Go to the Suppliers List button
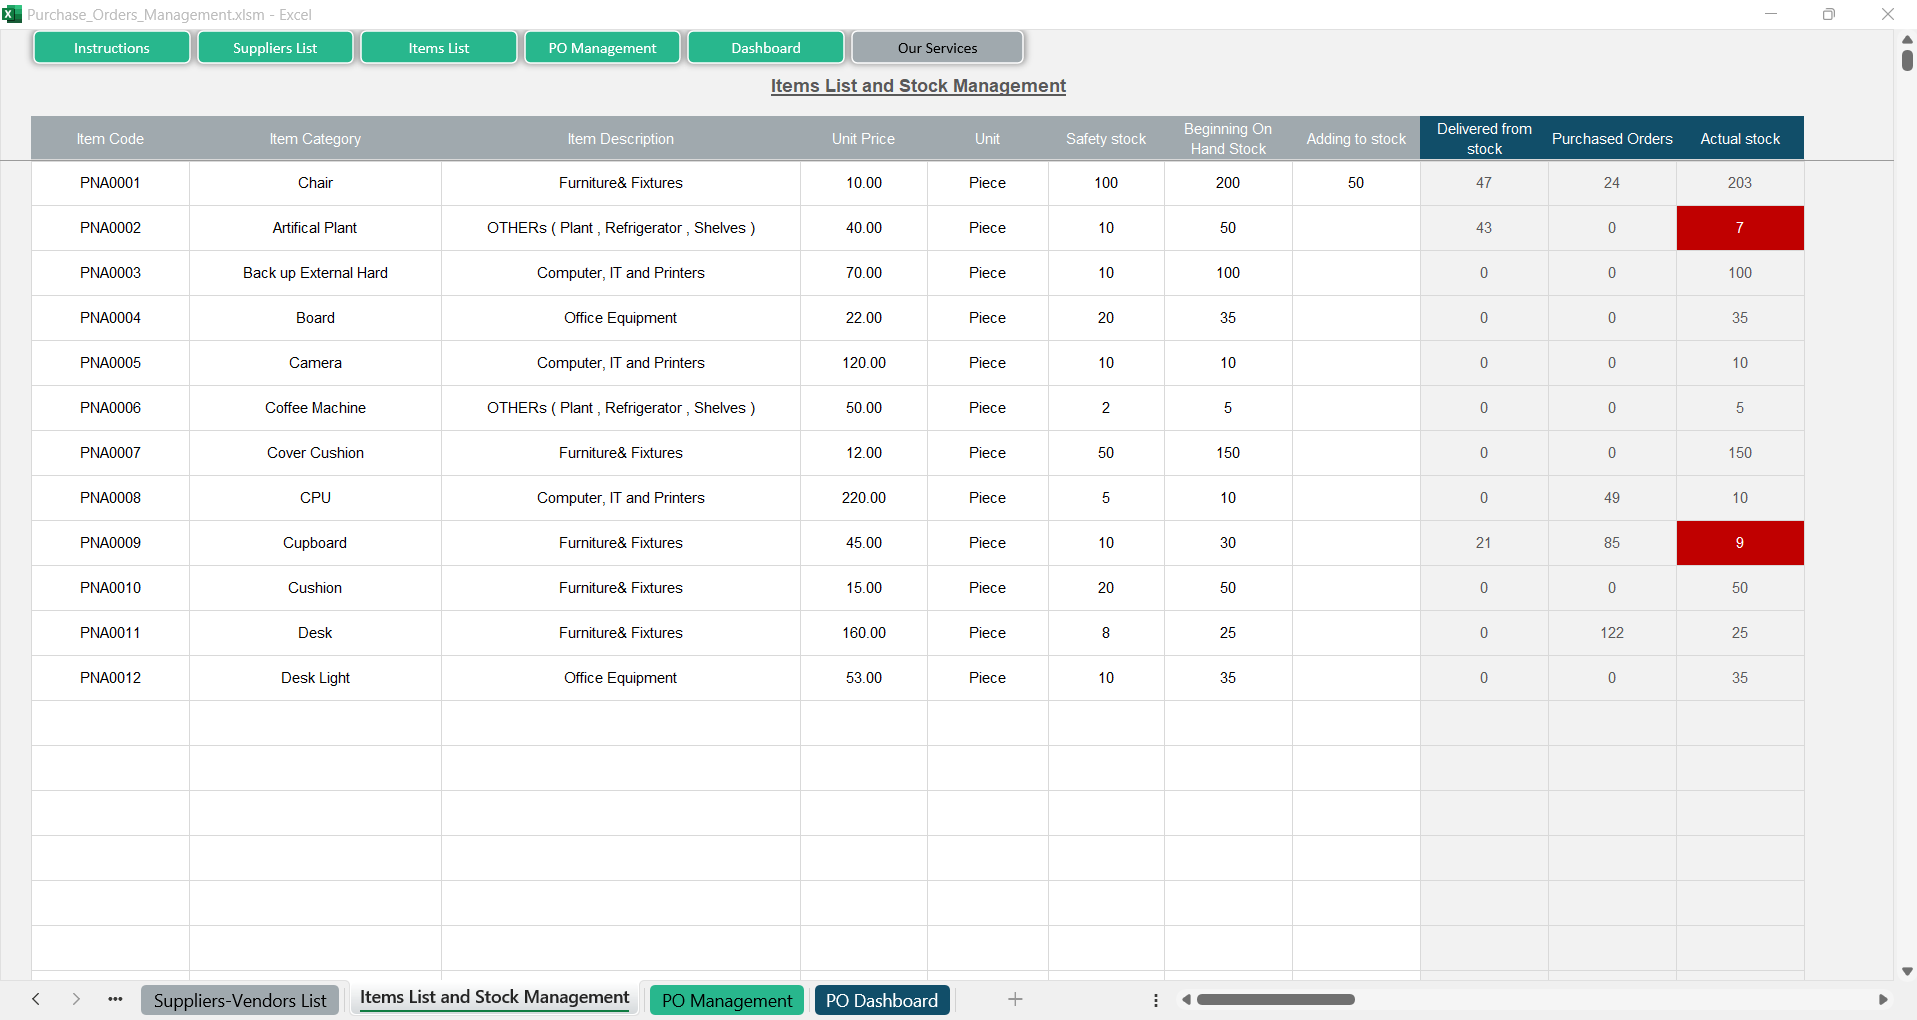 tap(275, 48)
